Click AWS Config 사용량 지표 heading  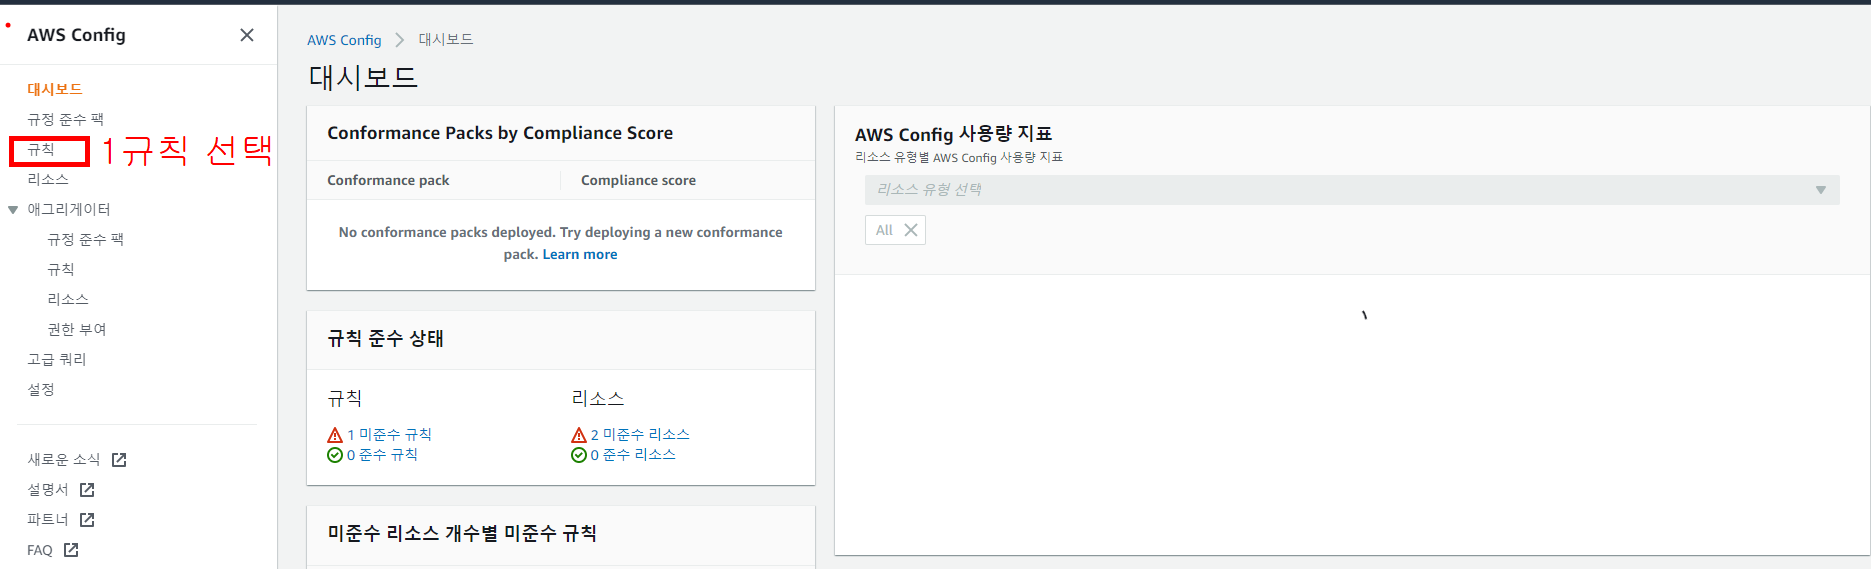coord(953,134)
